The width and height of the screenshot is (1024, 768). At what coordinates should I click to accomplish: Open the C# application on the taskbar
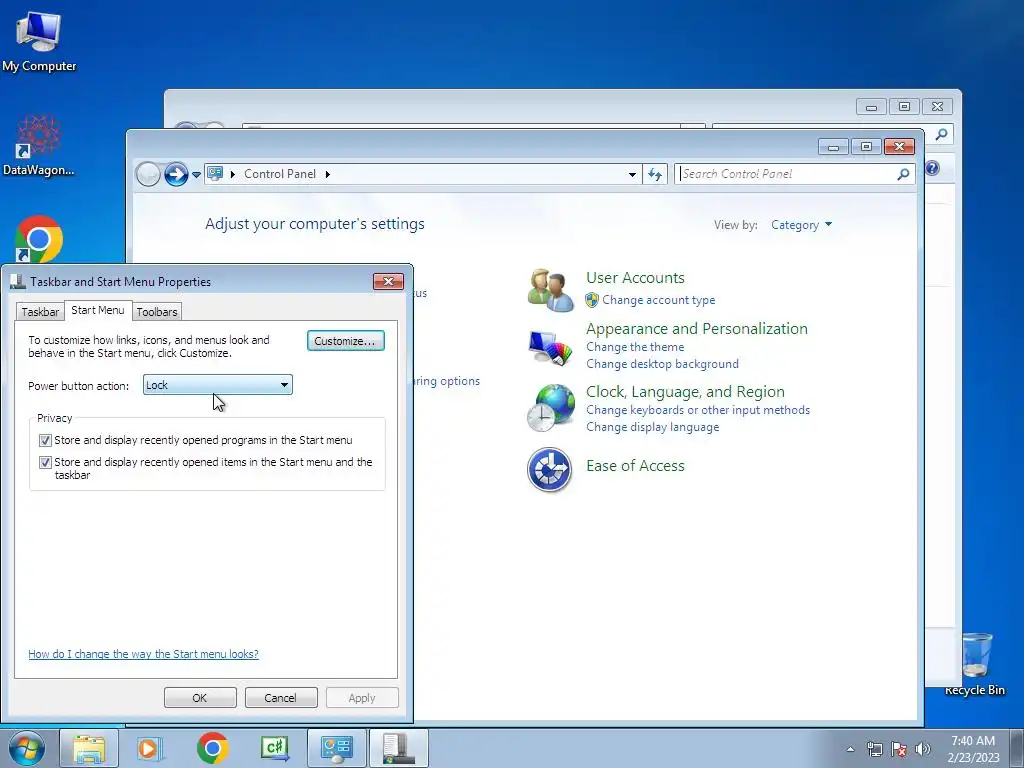click(274, 748)
